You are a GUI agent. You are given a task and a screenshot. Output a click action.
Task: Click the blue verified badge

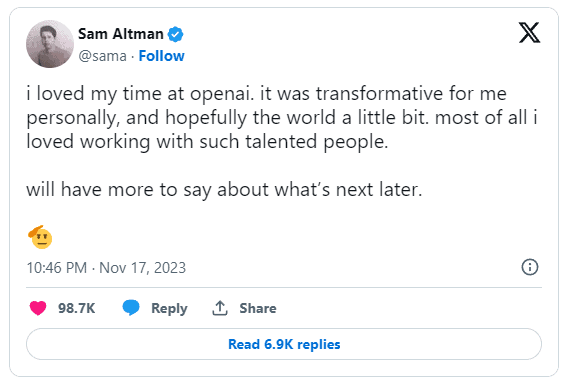176,34
